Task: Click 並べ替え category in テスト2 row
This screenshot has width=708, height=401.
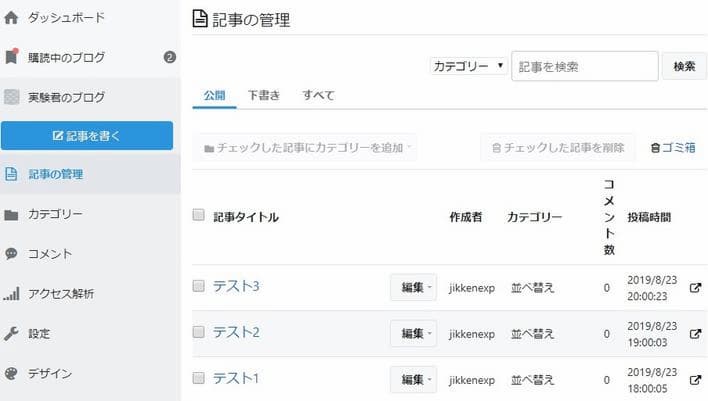Action: click(x=532, y=334)
